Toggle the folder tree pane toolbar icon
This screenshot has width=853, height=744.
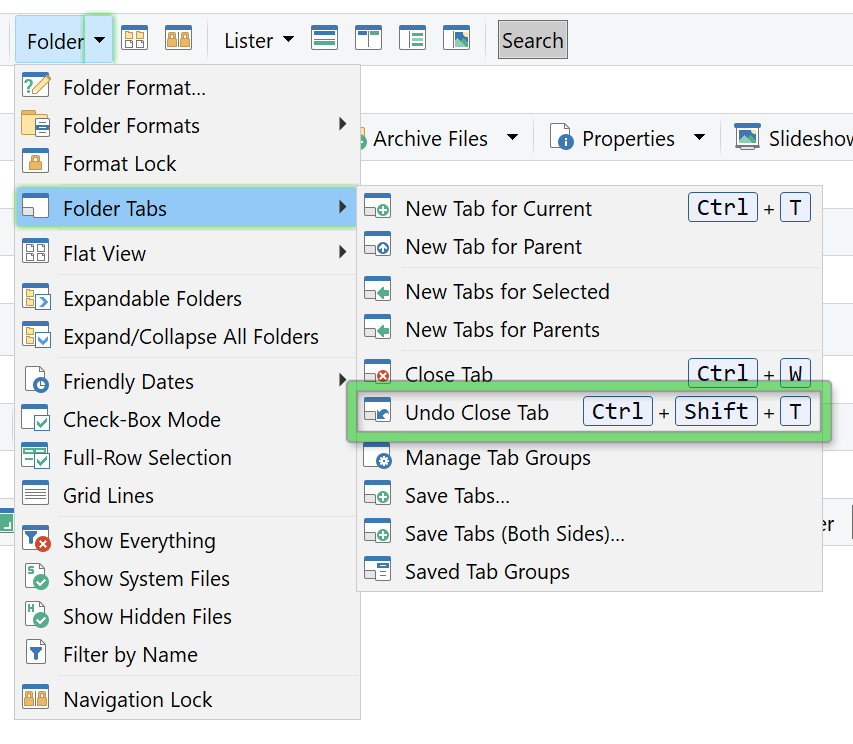(x=412, y=39)
